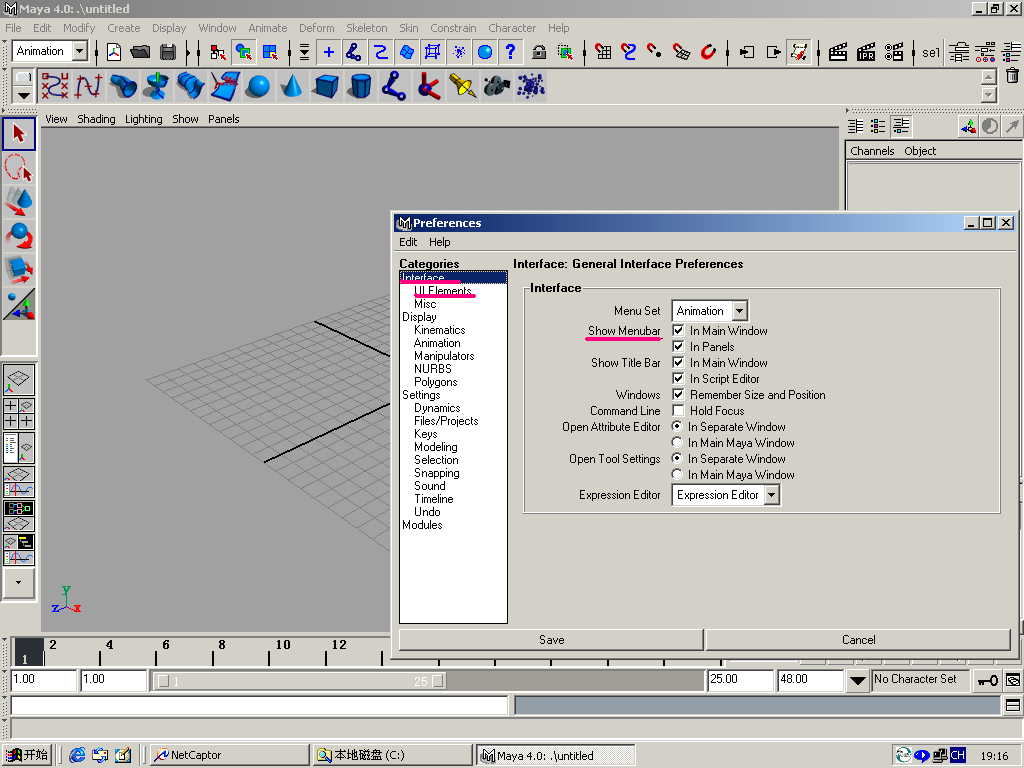Open the Expression Editor dropdown
This screenshot has width=1024, height=768.
click(726, 495)
